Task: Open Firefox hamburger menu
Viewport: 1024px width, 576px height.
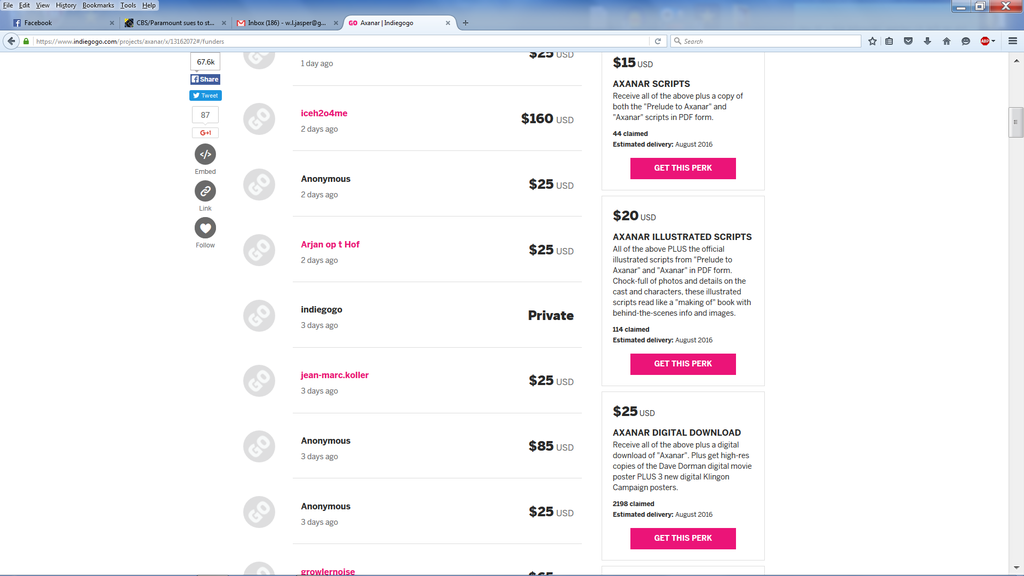Action: 1013,41
